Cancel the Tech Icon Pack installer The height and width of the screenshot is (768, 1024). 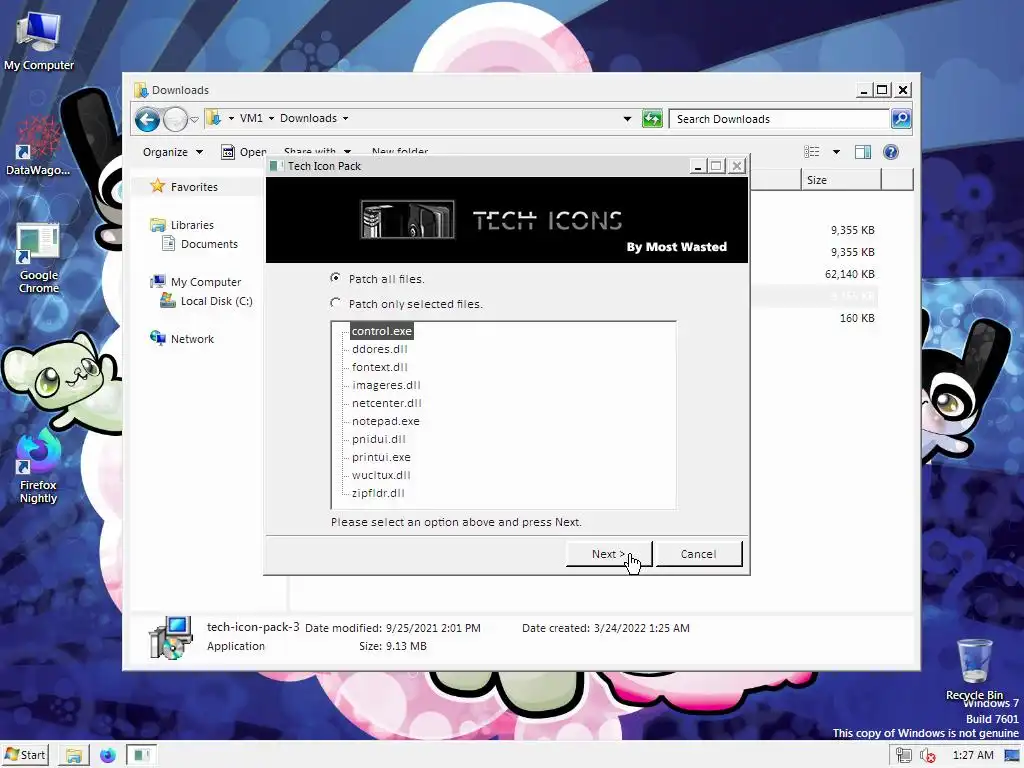click(699, 554)
